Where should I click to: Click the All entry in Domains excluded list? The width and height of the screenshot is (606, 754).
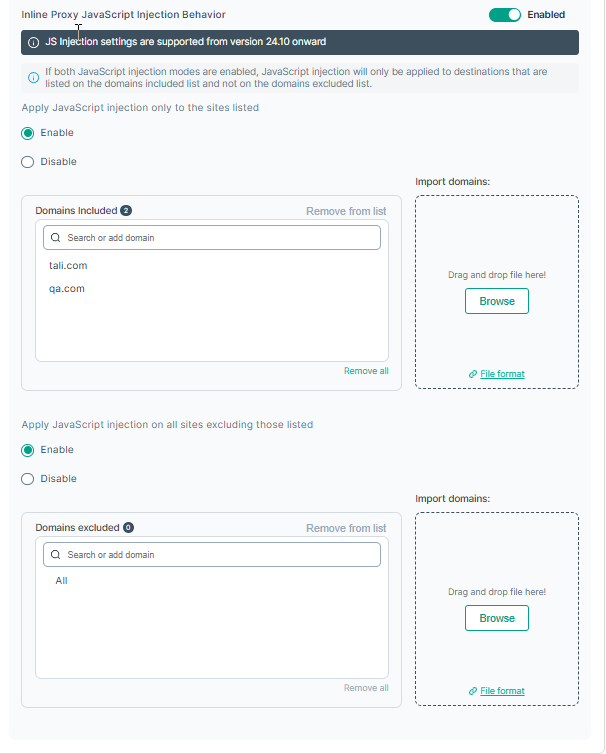[x=62, y=581]
